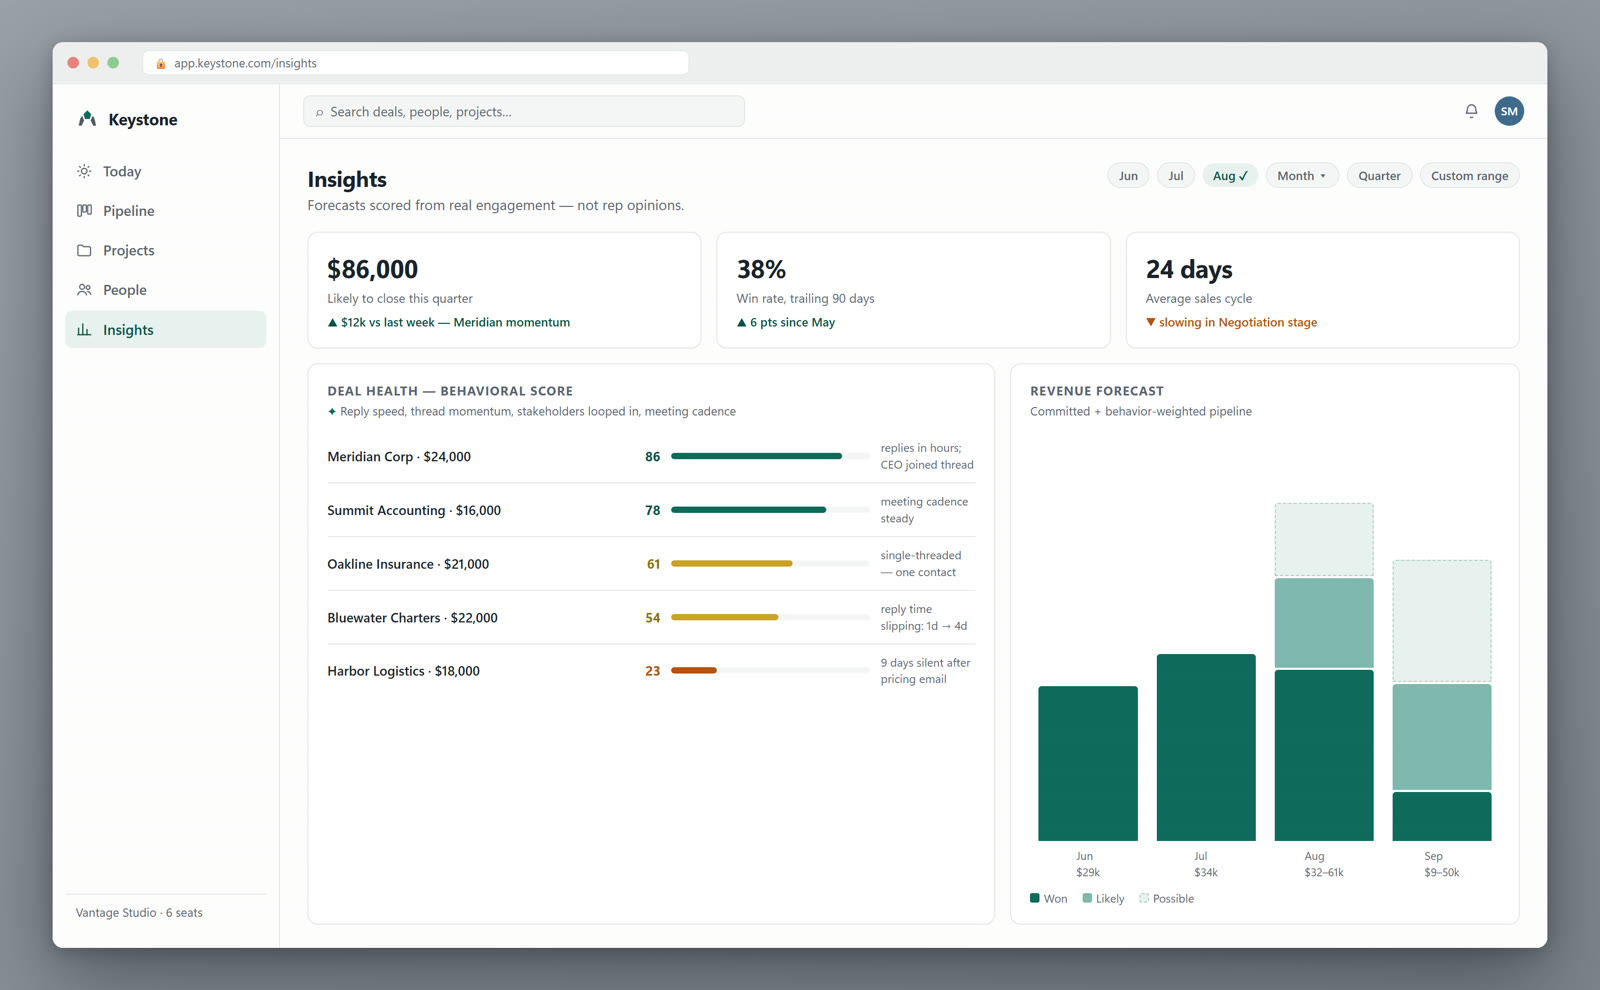Go to People in sidebar

[166, 290]
